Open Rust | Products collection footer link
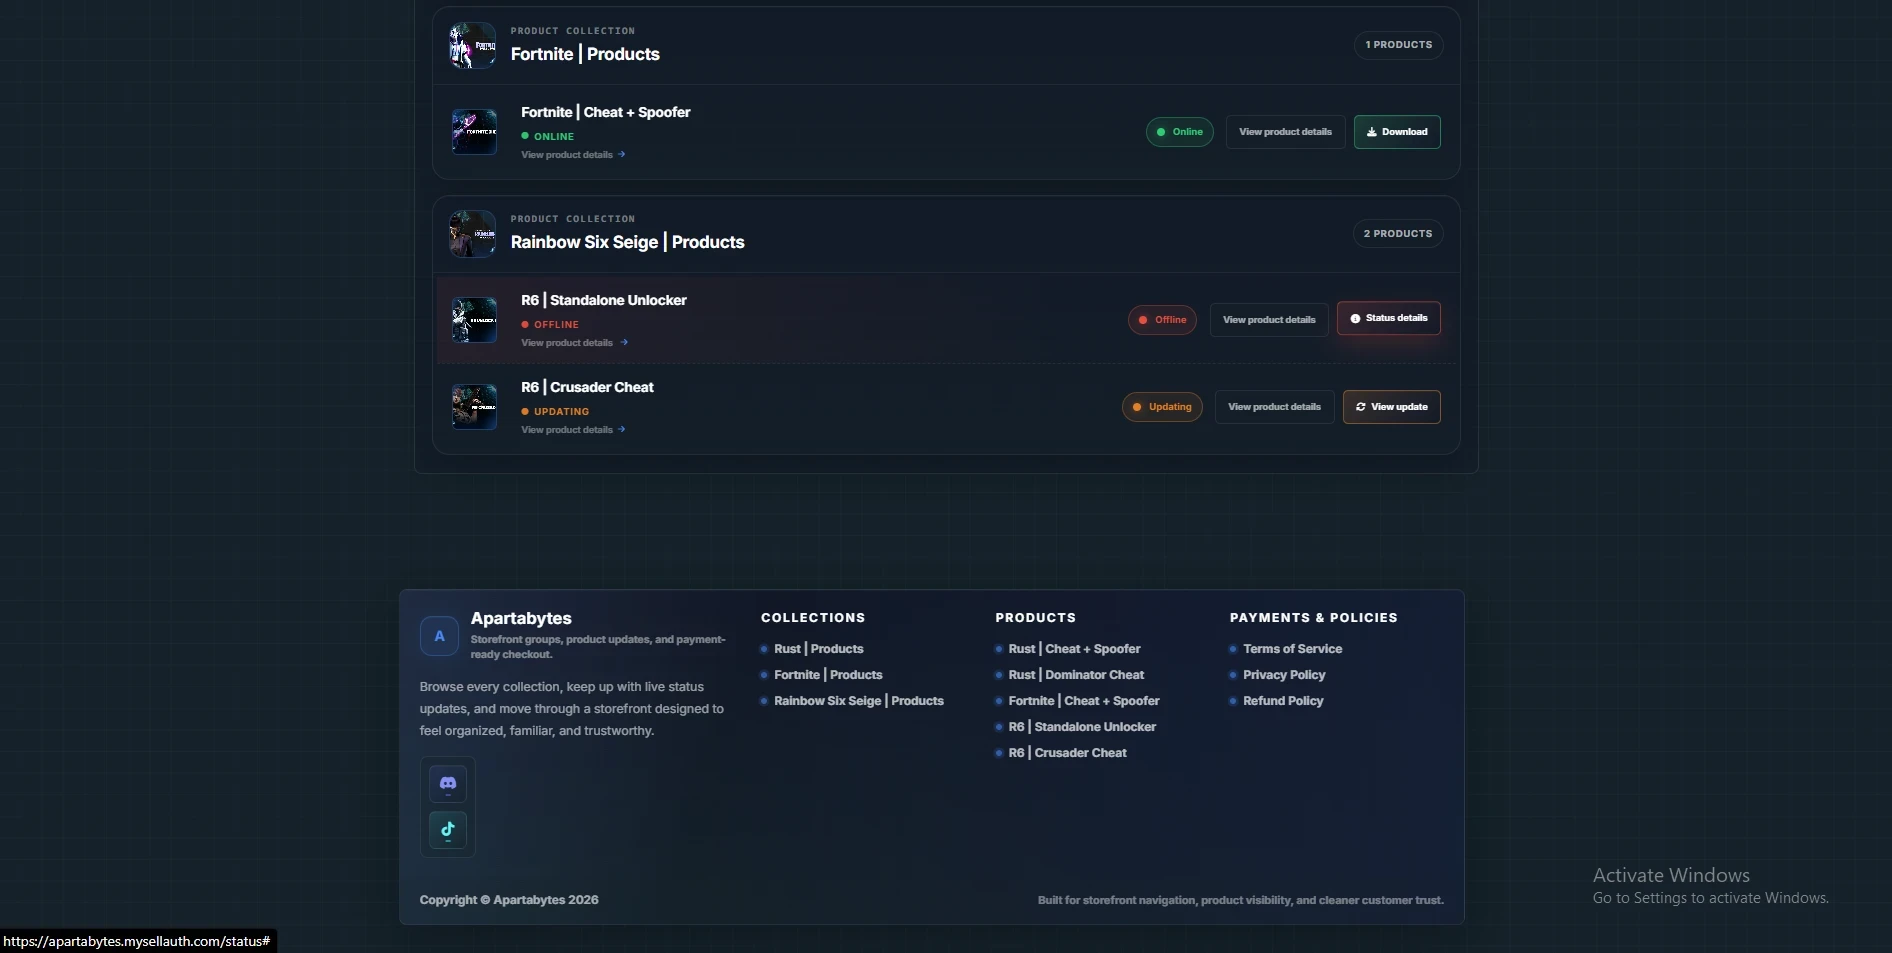The height and width of the screenshot is (953, 1892). tap(818, 649)
